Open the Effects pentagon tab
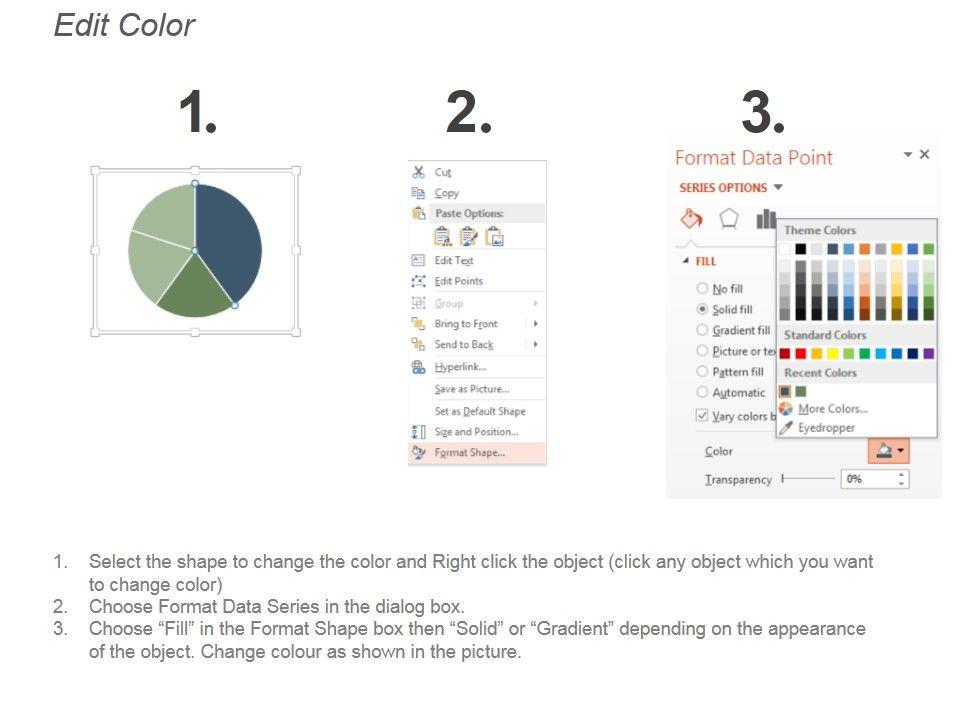The height and width of the screenshot is (720, 960). pyautogui.click(x=729, y=218)
